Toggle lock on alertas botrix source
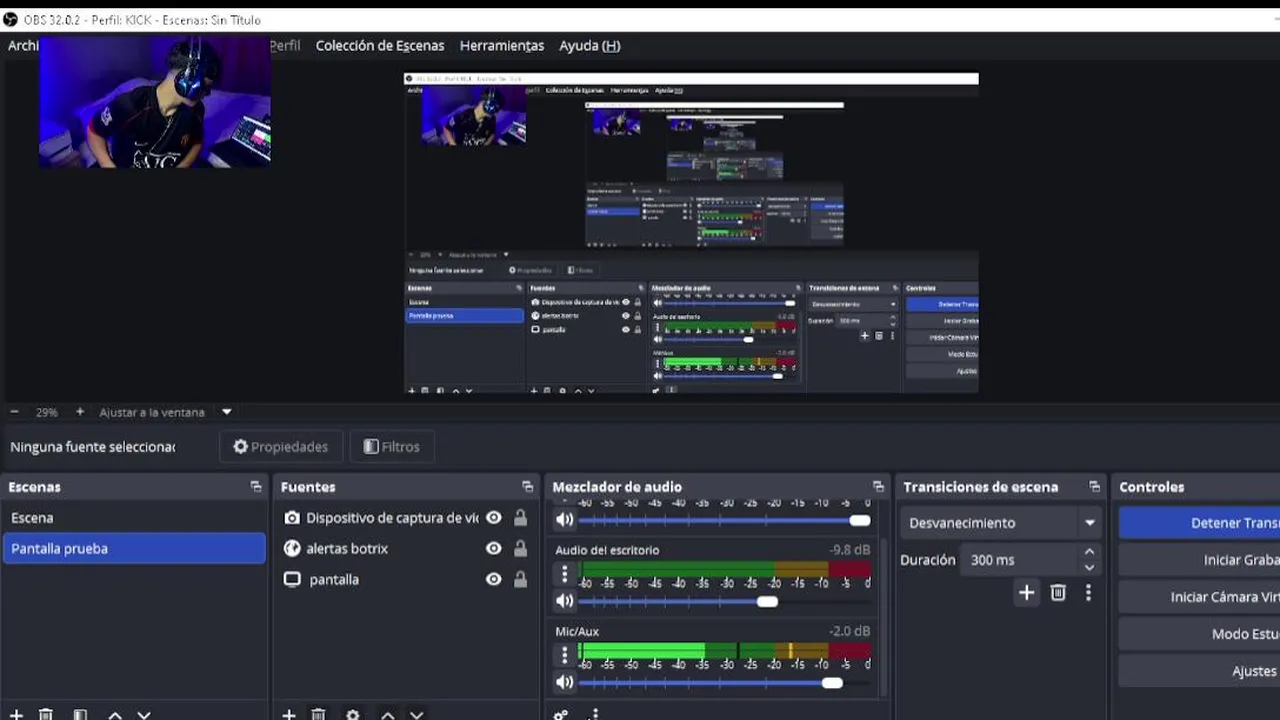The width and height of the screenshot is (1280, 720). 520,548
